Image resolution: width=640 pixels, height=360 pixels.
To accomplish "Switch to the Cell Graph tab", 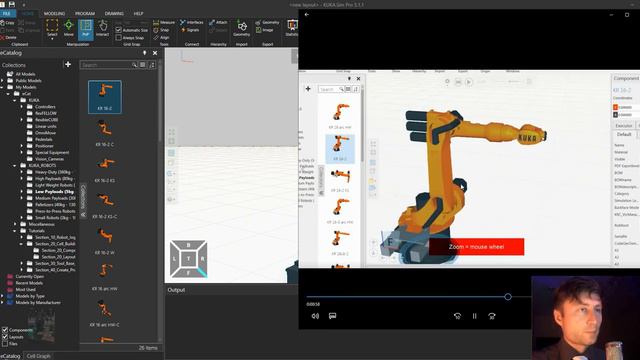I will 38,356.
